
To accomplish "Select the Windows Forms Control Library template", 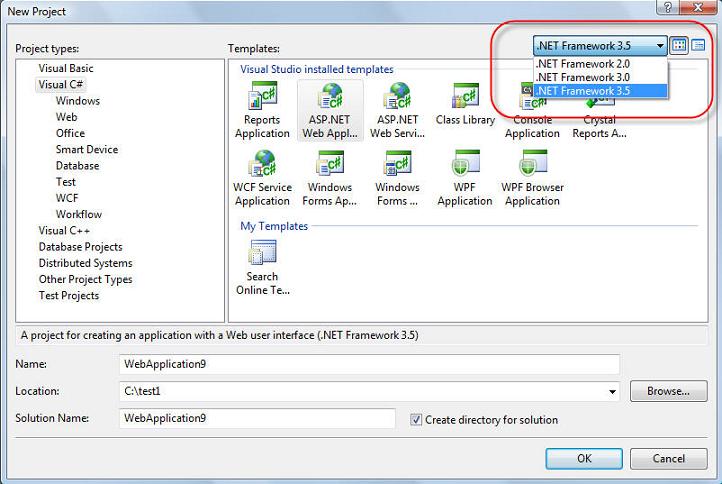I will tap(397, 179).
